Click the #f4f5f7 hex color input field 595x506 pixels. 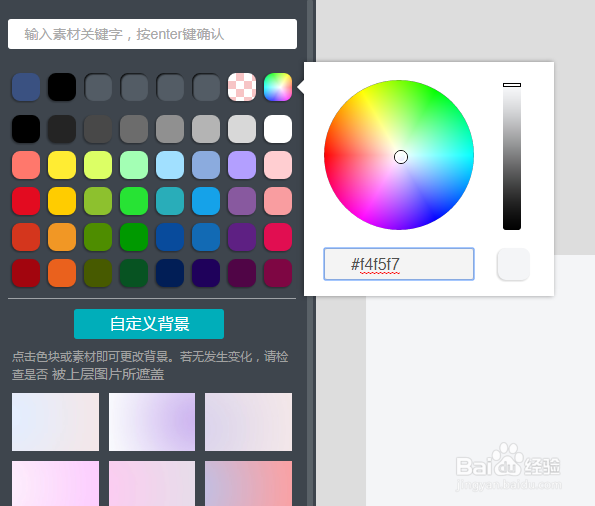[x=399, y=264]
